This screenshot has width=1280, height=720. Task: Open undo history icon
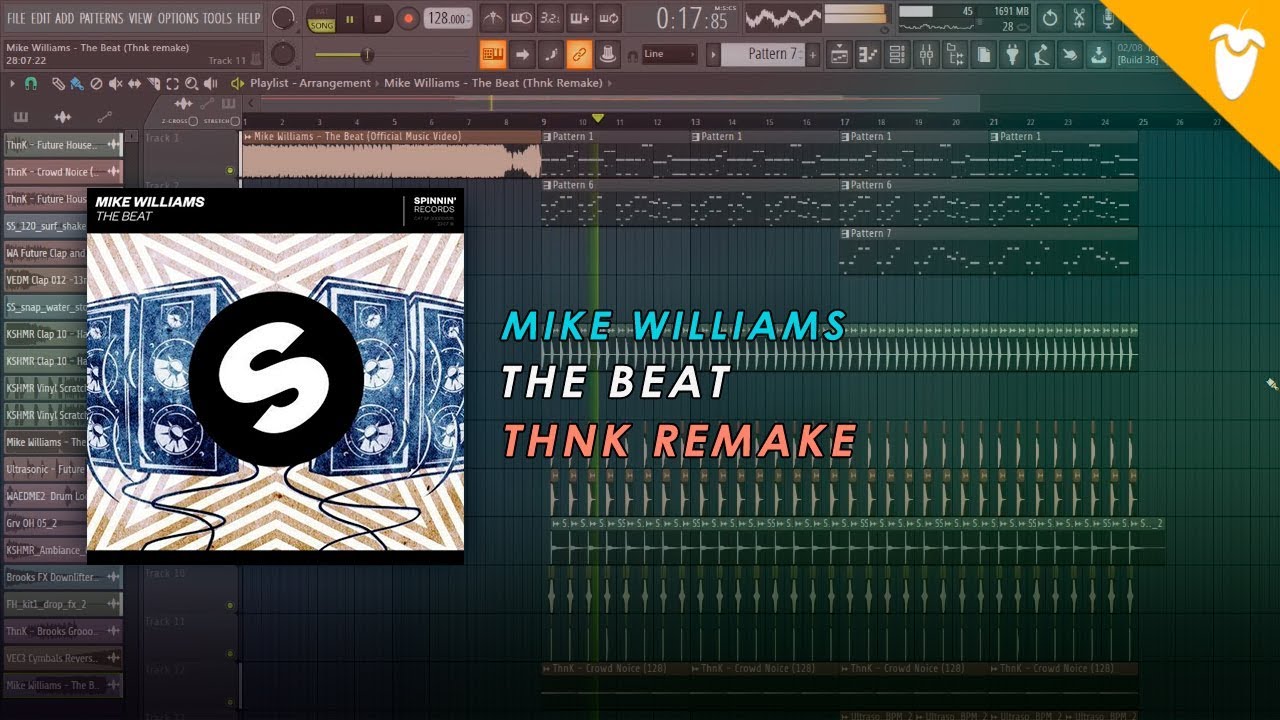1050,18
